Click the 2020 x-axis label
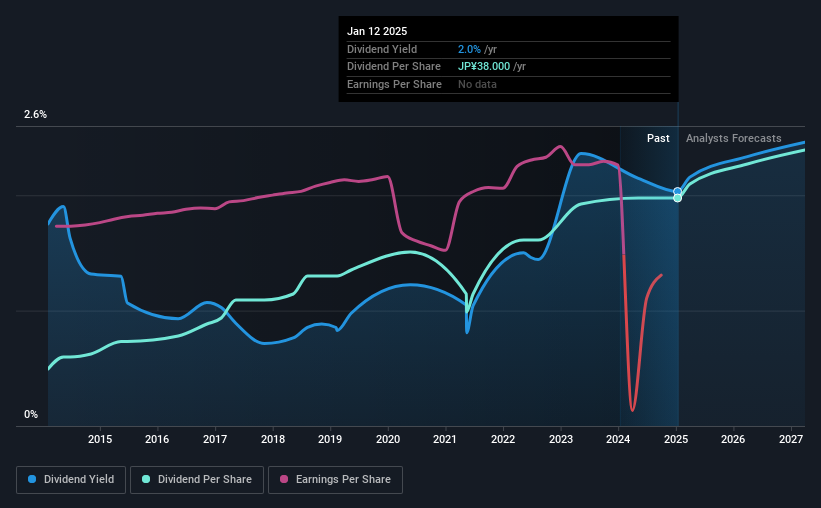 point(388,439)
